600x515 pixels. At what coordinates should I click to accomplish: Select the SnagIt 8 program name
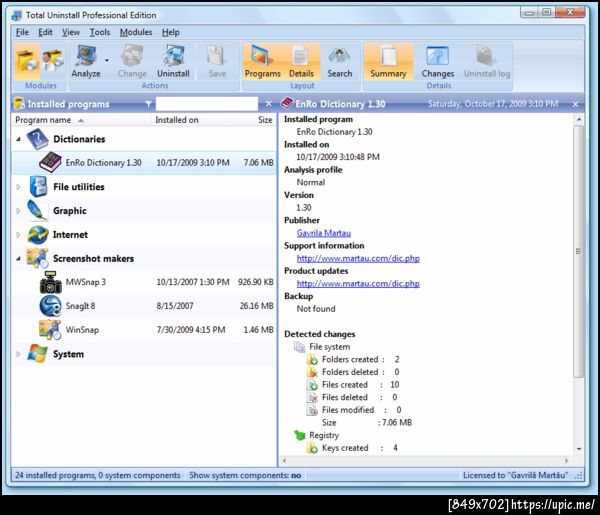click(80, 306)
